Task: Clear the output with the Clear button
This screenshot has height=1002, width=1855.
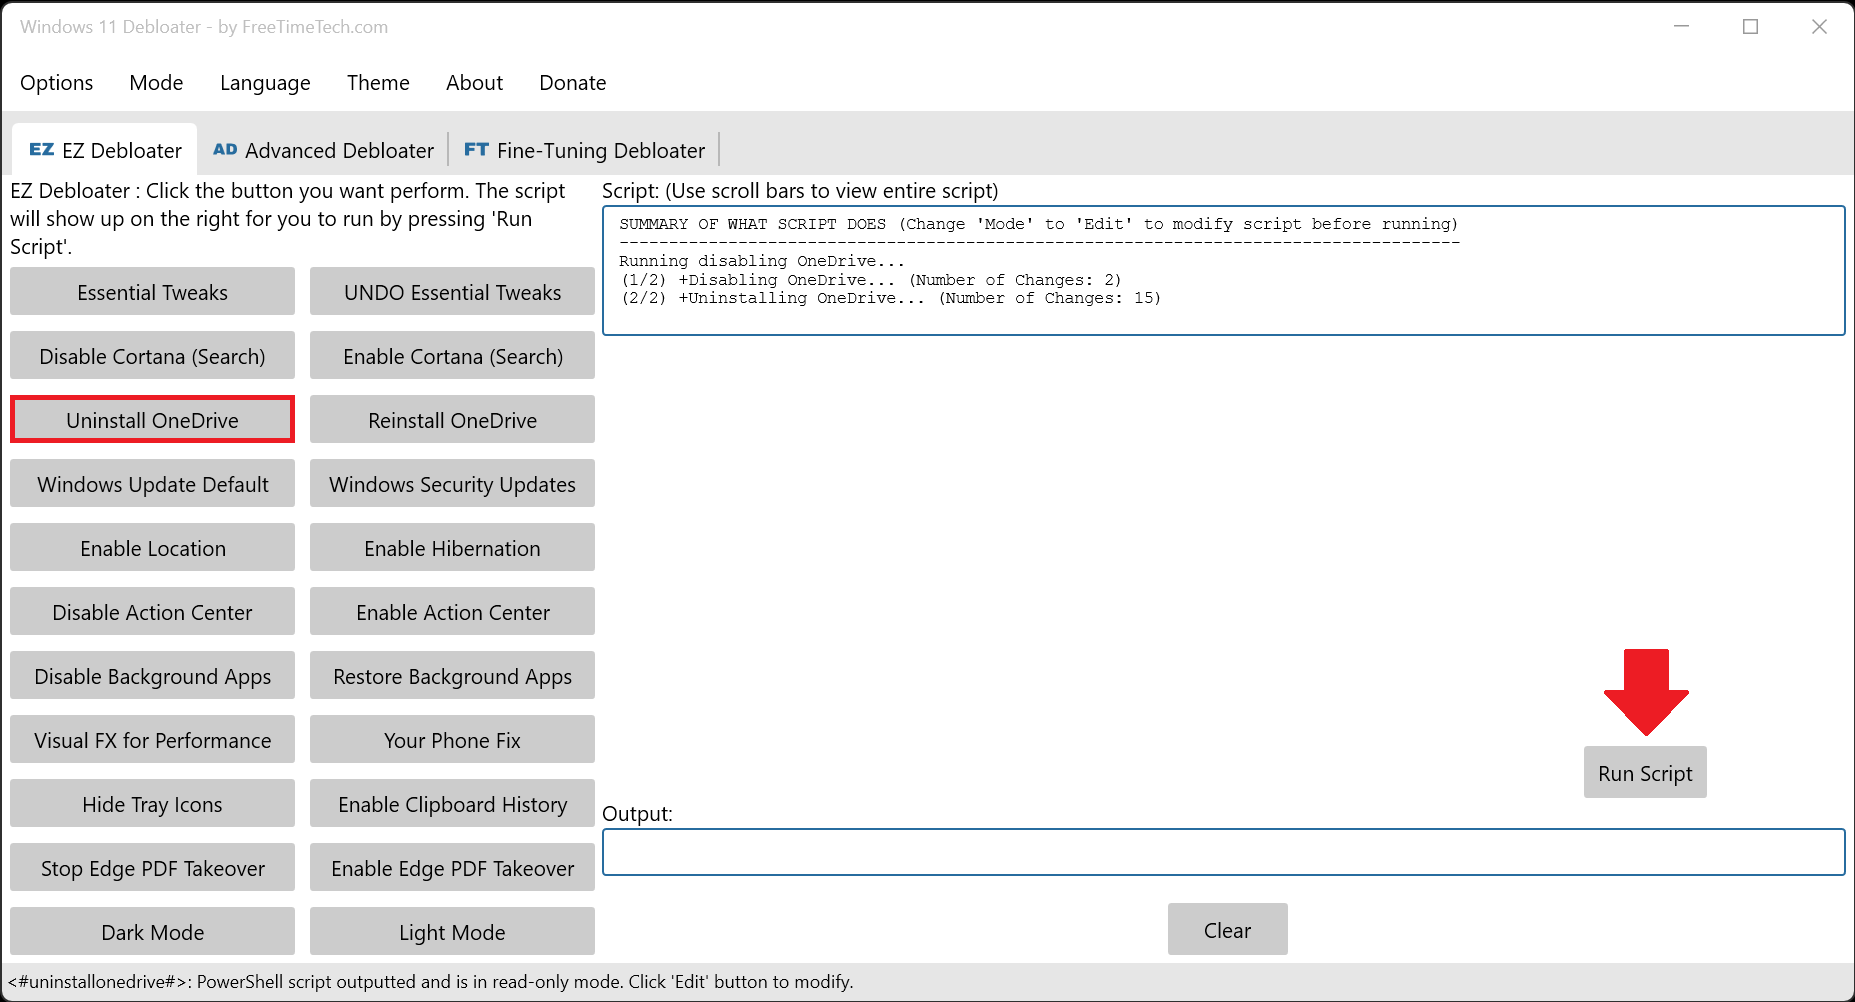Action: pyautogui.click(x=1227, y=929)
